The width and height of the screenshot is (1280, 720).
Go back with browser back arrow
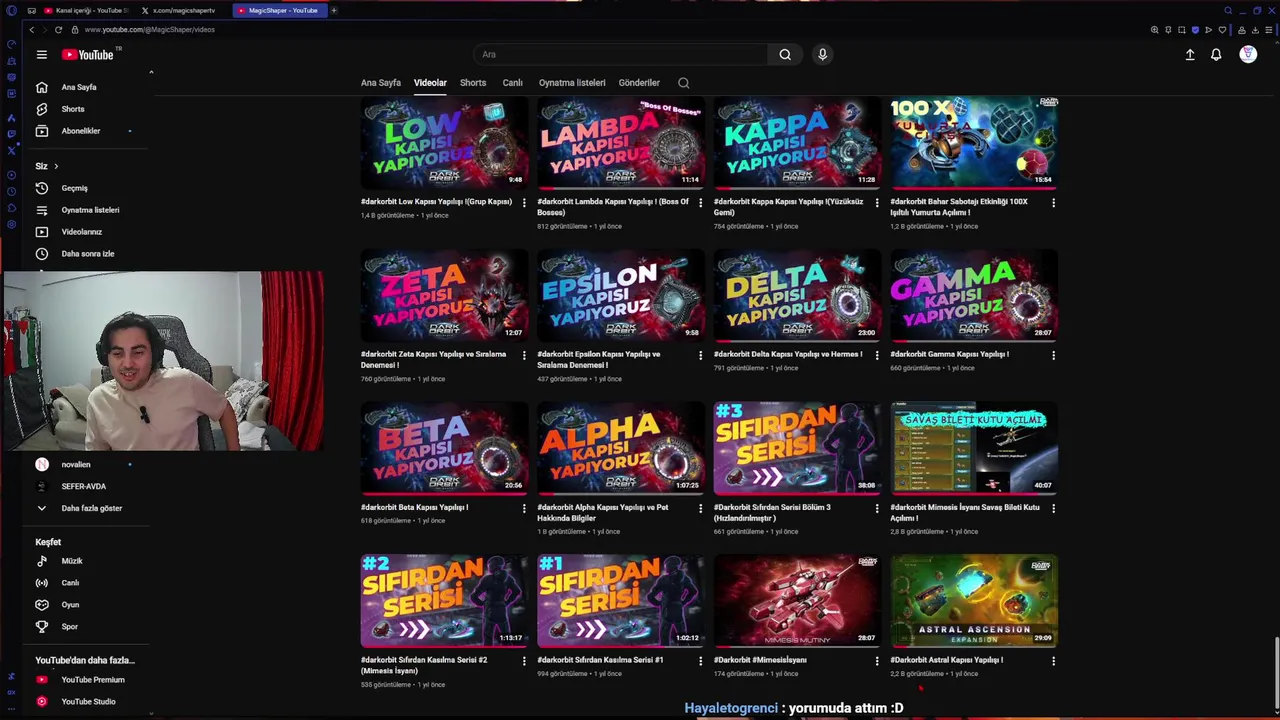click(31, 30)
